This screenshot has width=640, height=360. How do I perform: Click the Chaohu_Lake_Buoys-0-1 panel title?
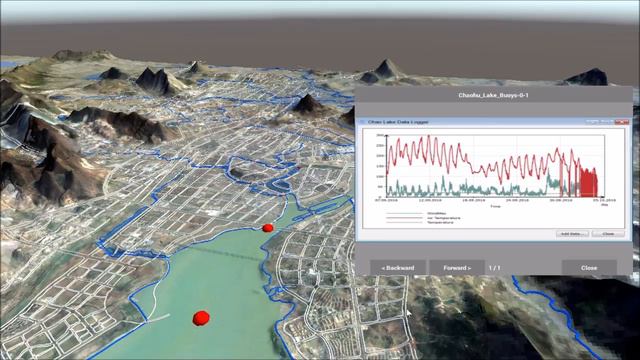[493, 95]
